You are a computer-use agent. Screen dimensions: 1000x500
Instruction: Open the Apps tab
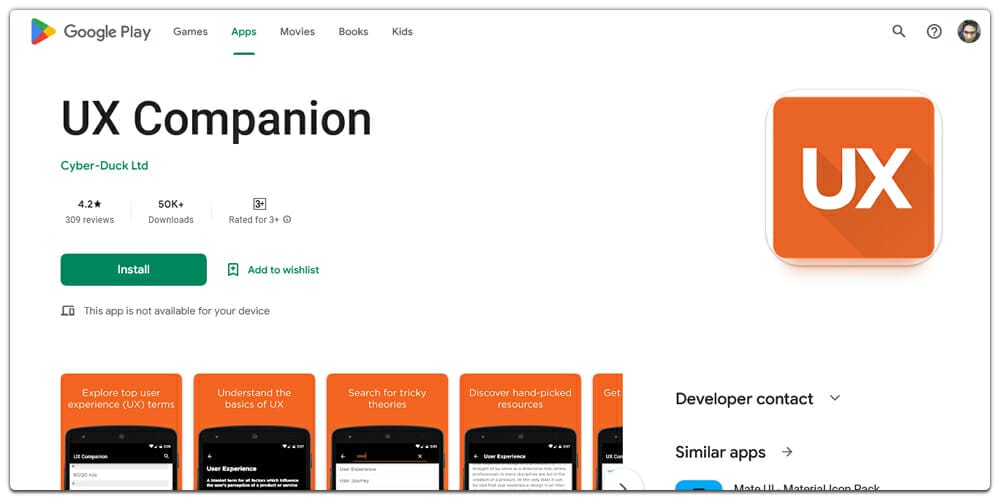244,31
